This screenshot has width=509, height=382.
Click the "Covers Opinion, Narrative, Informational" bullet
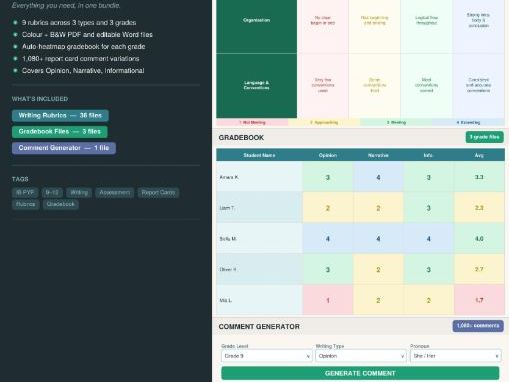point(83,71)
